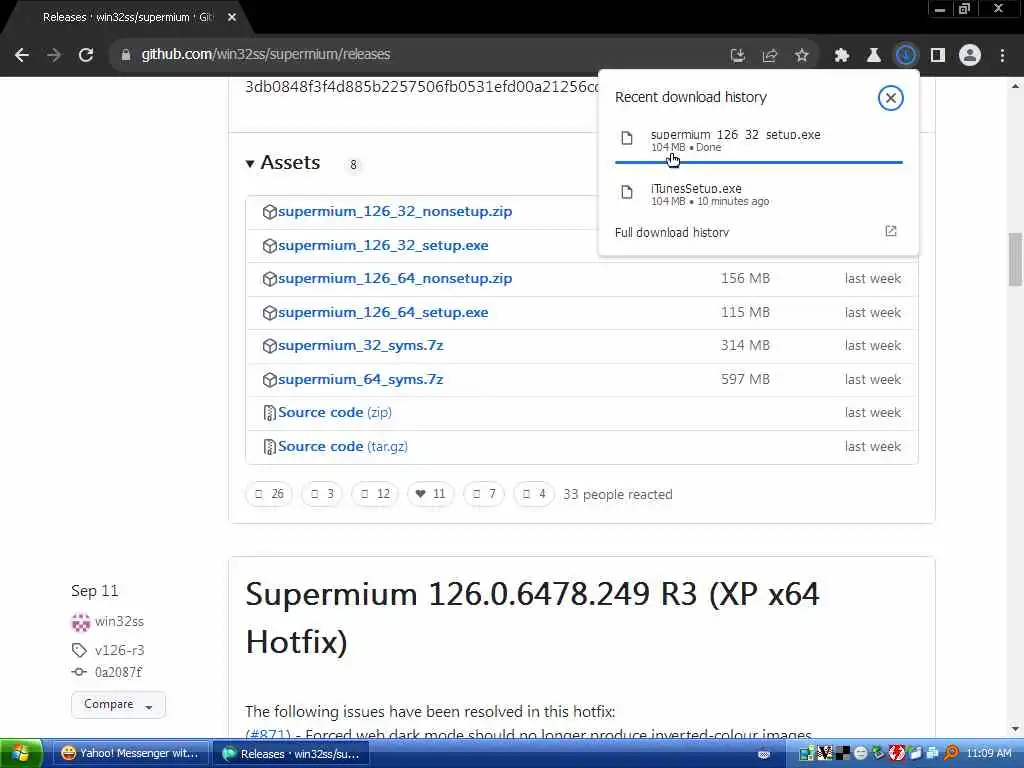Screen dimensions: 1024x768
Task: Toggle the reaction with count 4
Action: (534, 494)
